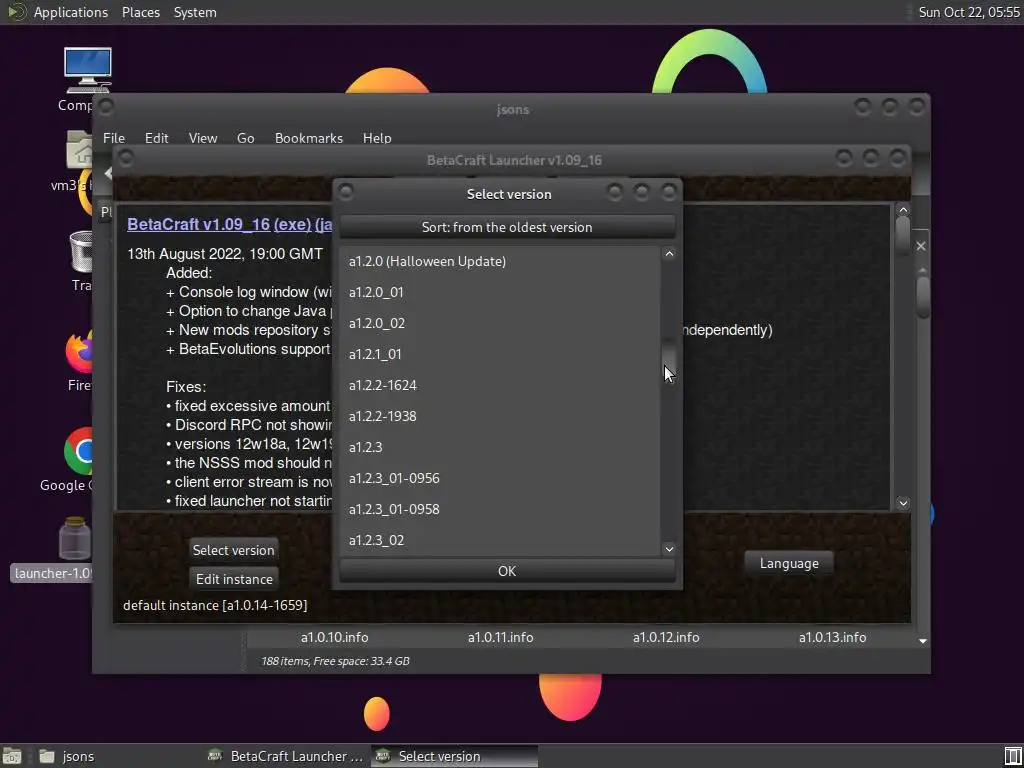
Task: Click workspace switcher icon at bottom right
Action: click(1013, 756)
